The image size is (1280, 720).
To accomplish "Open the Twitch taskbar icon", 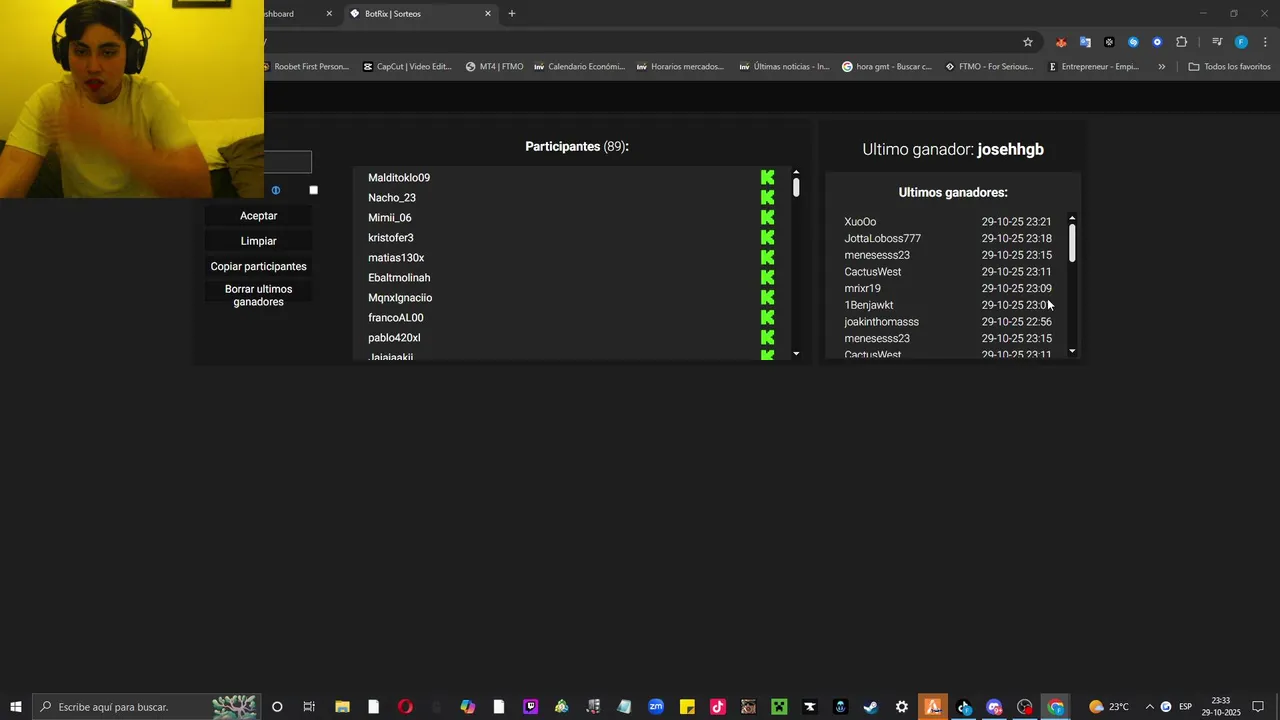I will coord(531,707).
